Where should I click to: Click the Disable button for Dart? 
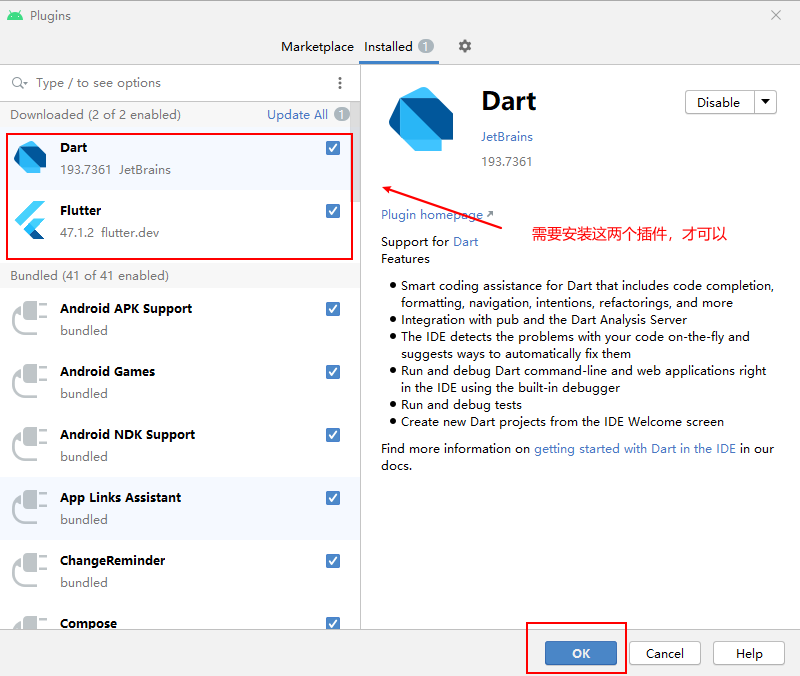719,102
